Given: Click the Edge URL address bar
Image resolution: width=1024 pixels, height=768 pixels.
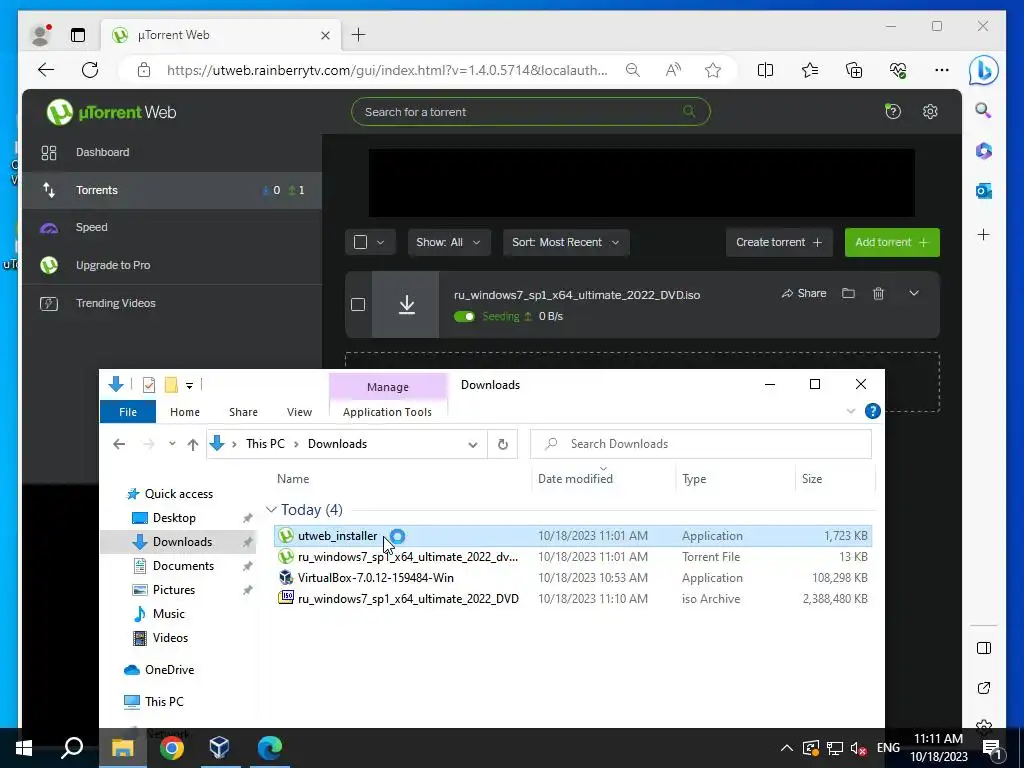Looking at the screenshot, I should click(x=387, y=70).
